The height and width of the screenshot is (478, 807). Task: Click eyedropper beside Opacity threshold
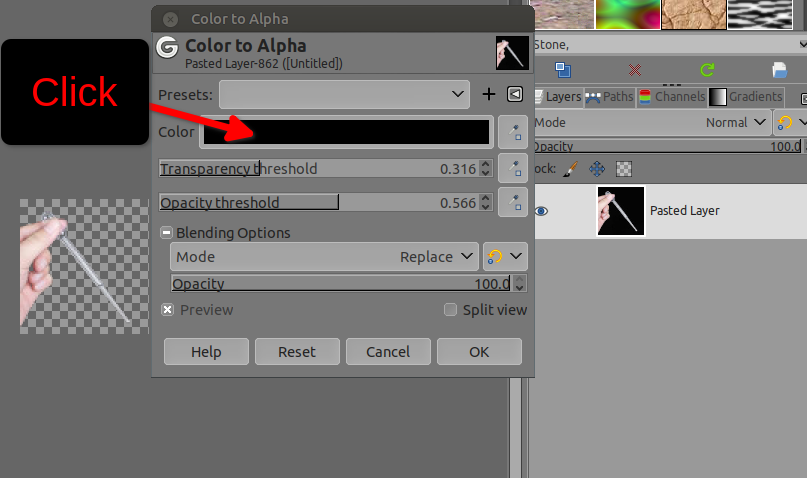[x=513, y=202]
